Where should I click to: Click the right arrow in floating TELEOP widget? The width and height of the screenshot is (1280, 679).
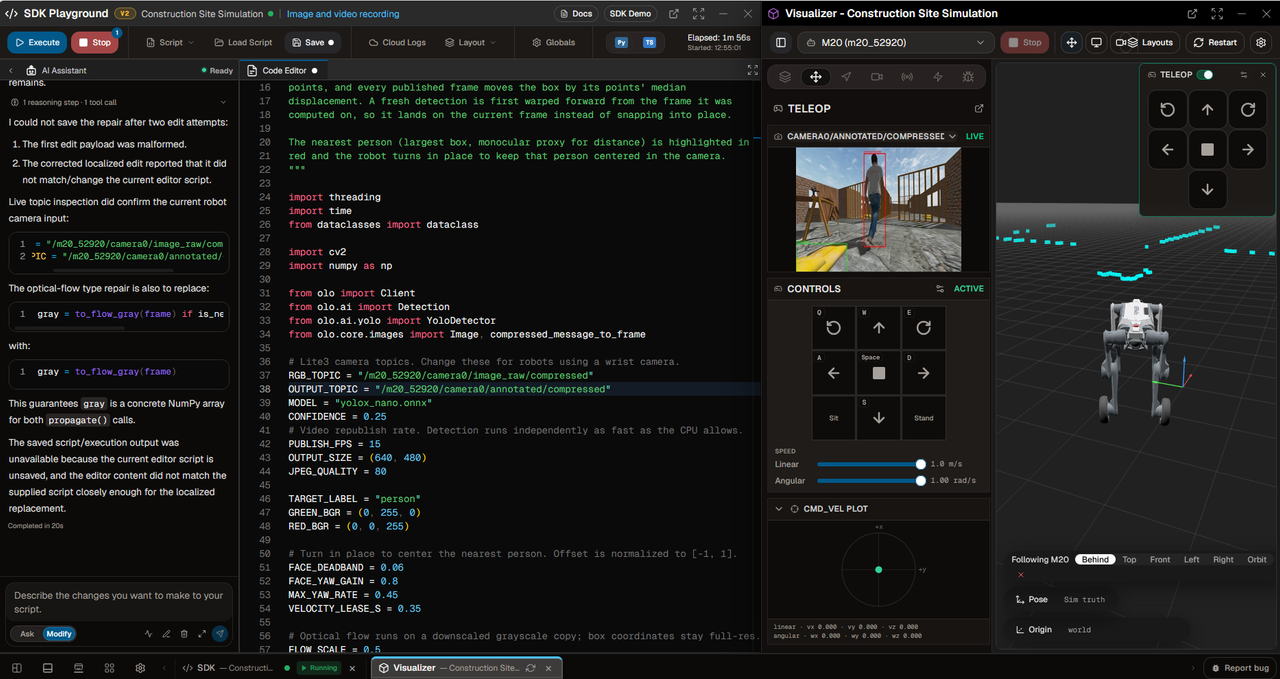tap(1248, 150)
